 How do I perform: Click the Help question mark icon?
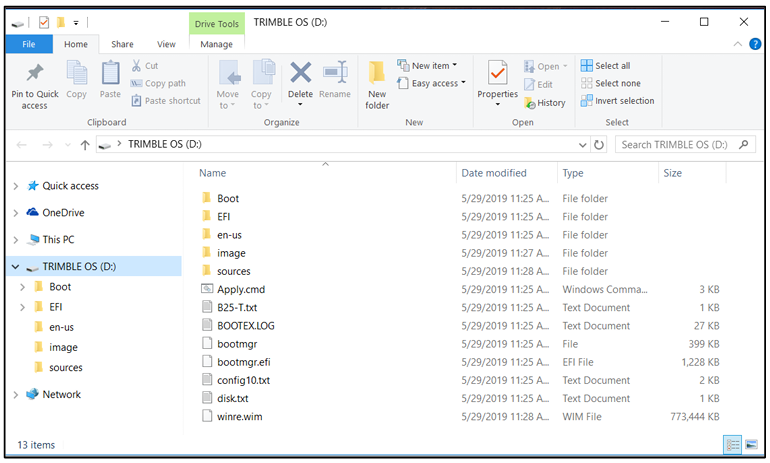click(755, 44)
